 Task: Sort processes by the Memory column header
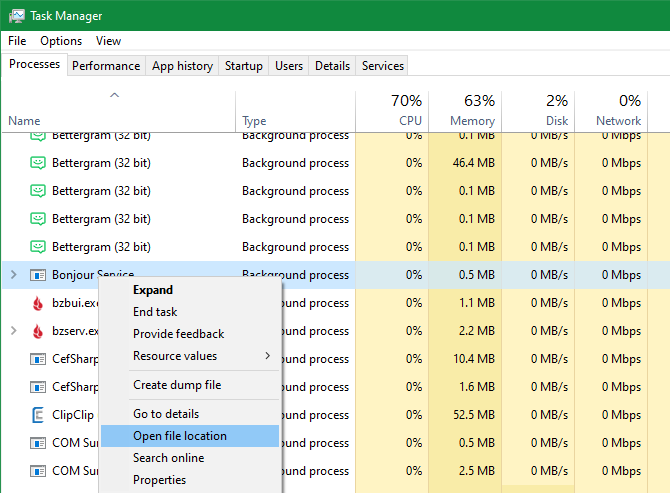pos(465,110)
